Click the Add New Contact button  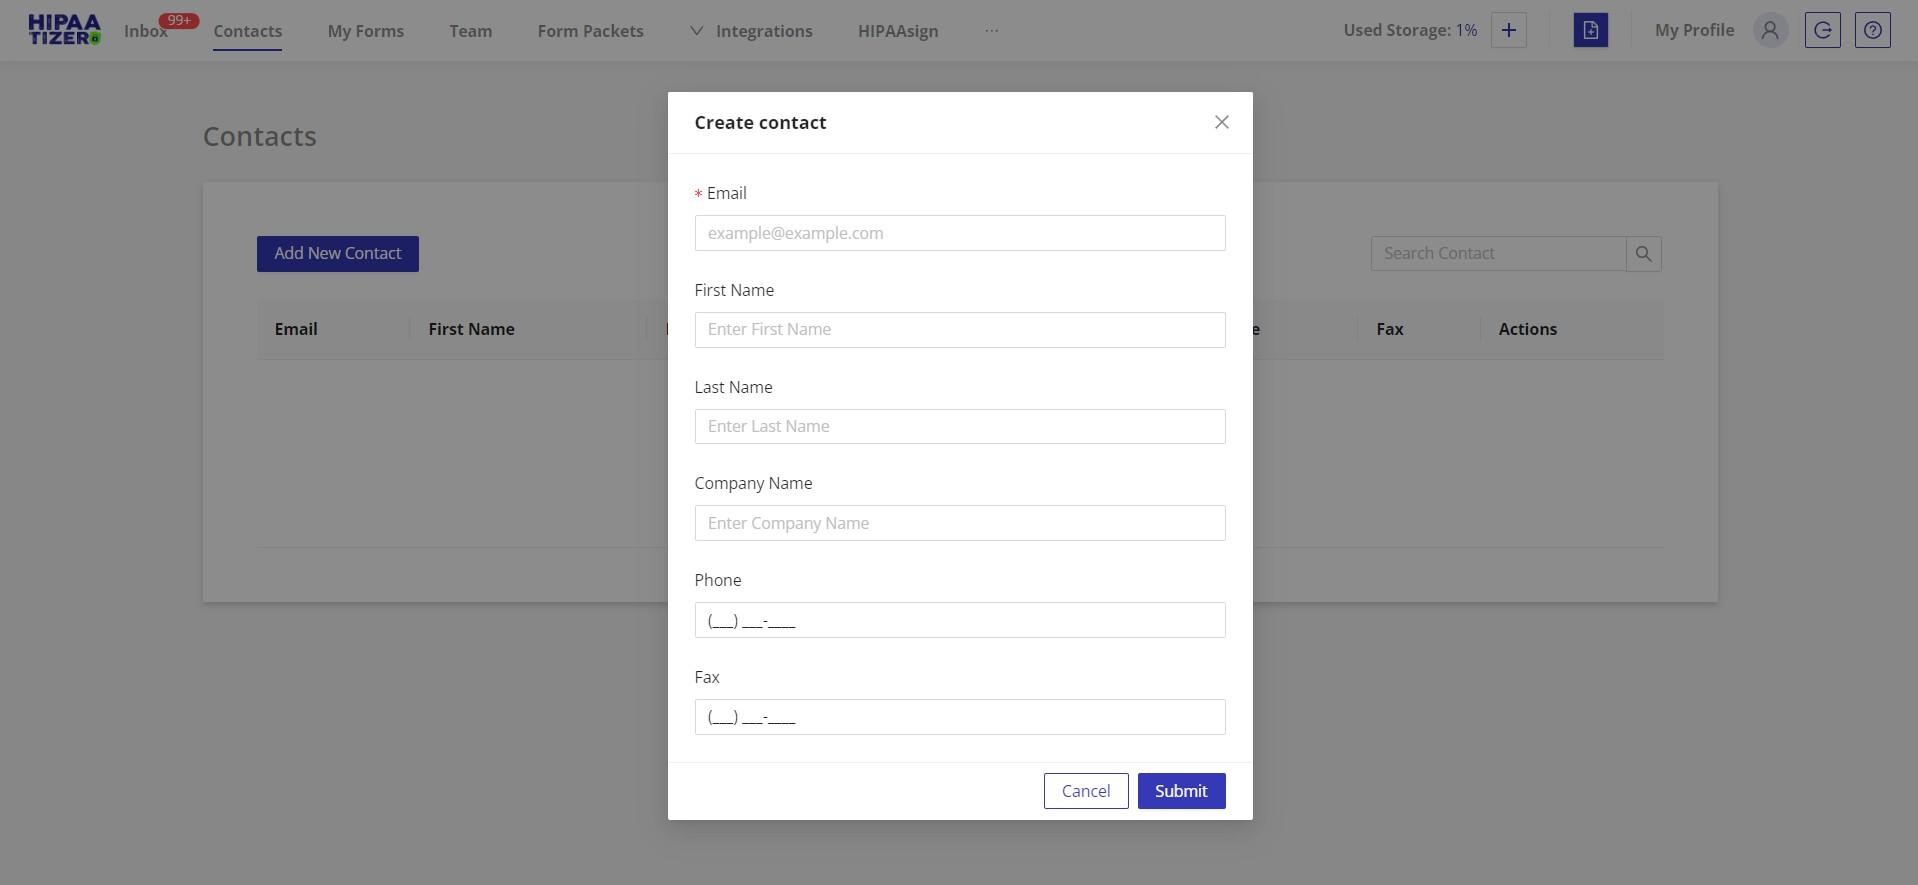tap(337, 254)
